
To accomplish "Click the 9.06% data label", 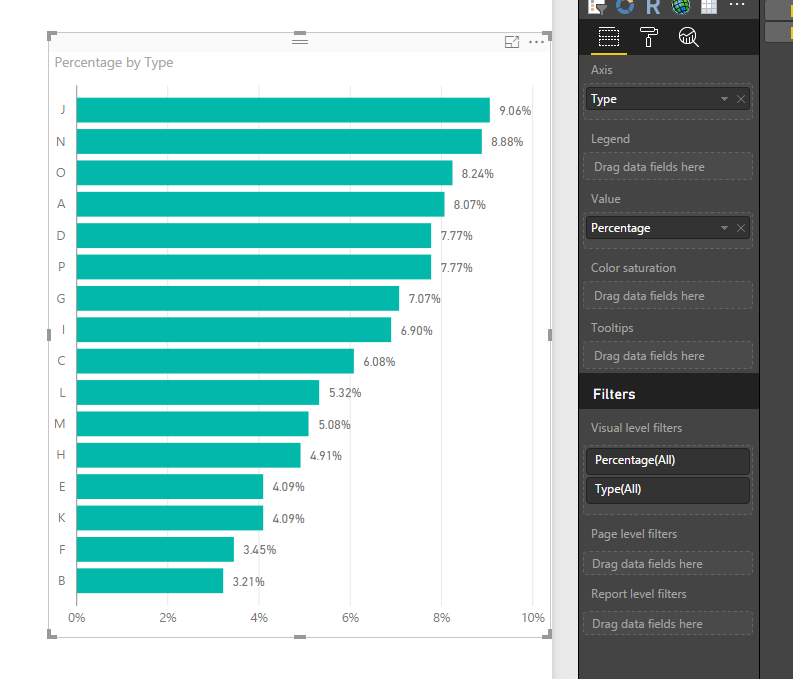I will pos(515,111).
